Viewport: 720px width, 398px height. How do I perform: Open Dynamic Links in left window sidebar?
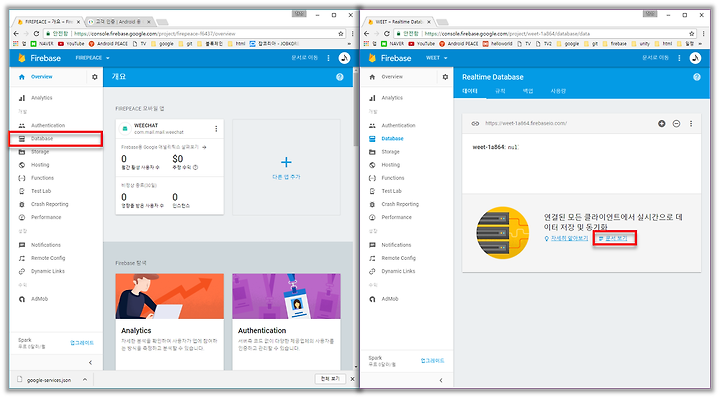click(48, 271)
